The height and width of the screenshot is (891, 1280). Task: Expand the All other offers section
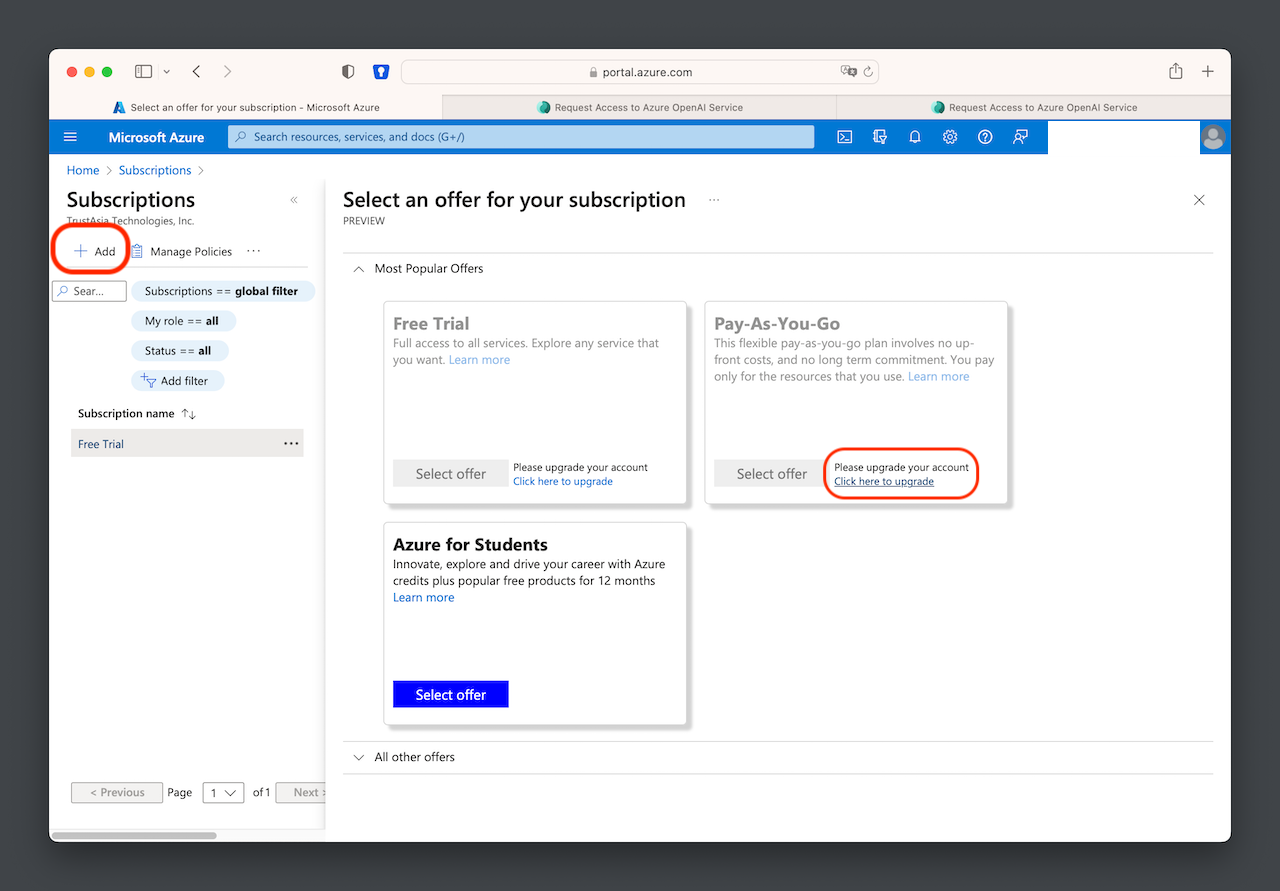pyautogui.click(x=359, y=757)
